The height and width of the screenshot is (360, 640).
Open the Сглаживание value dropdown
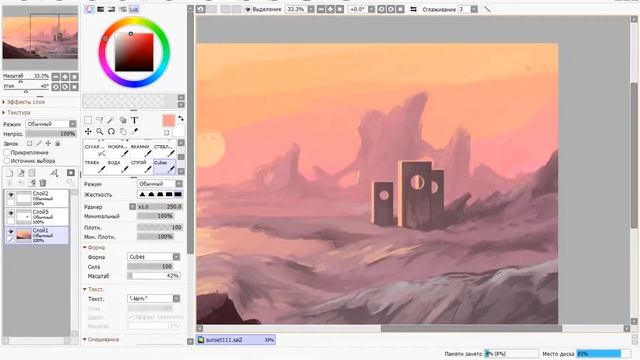[474, 9]
